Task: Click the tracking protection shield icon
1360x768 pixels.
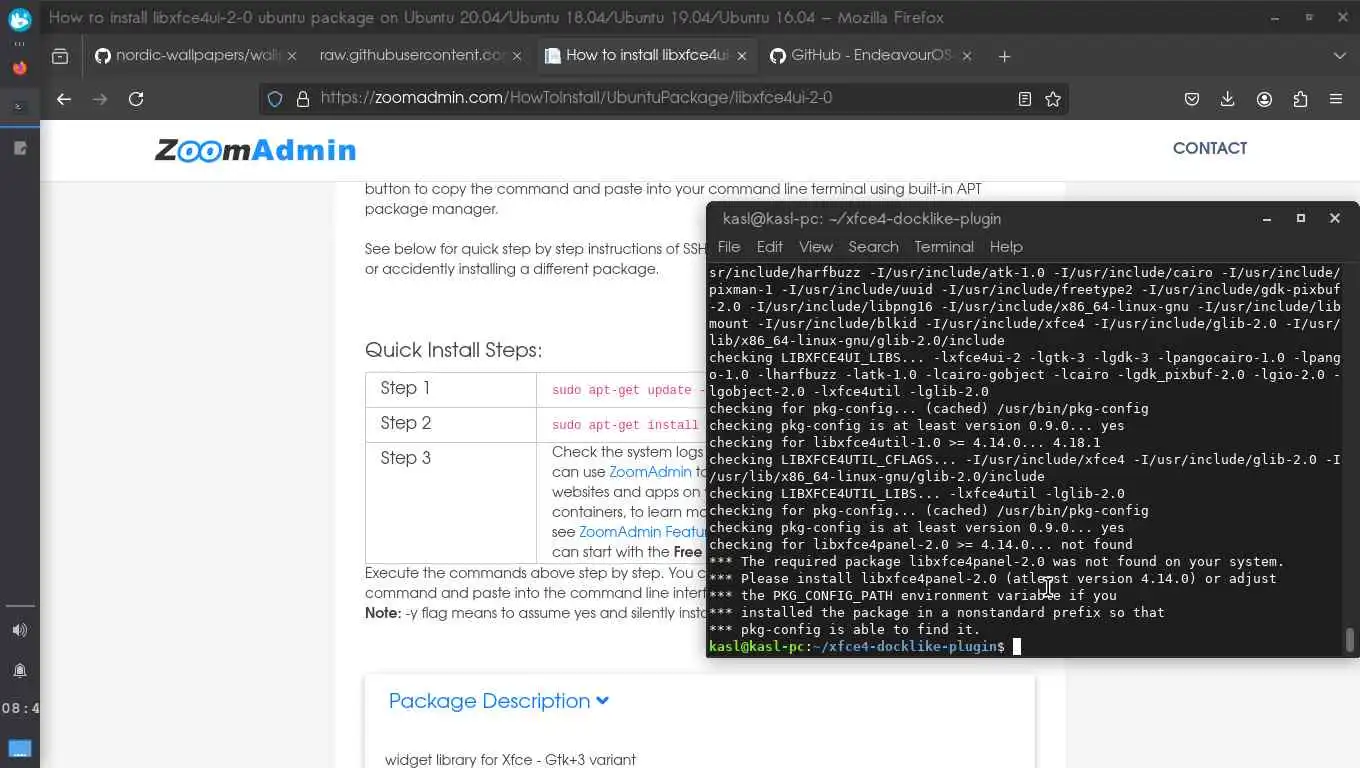Action: tap(275, 99)
